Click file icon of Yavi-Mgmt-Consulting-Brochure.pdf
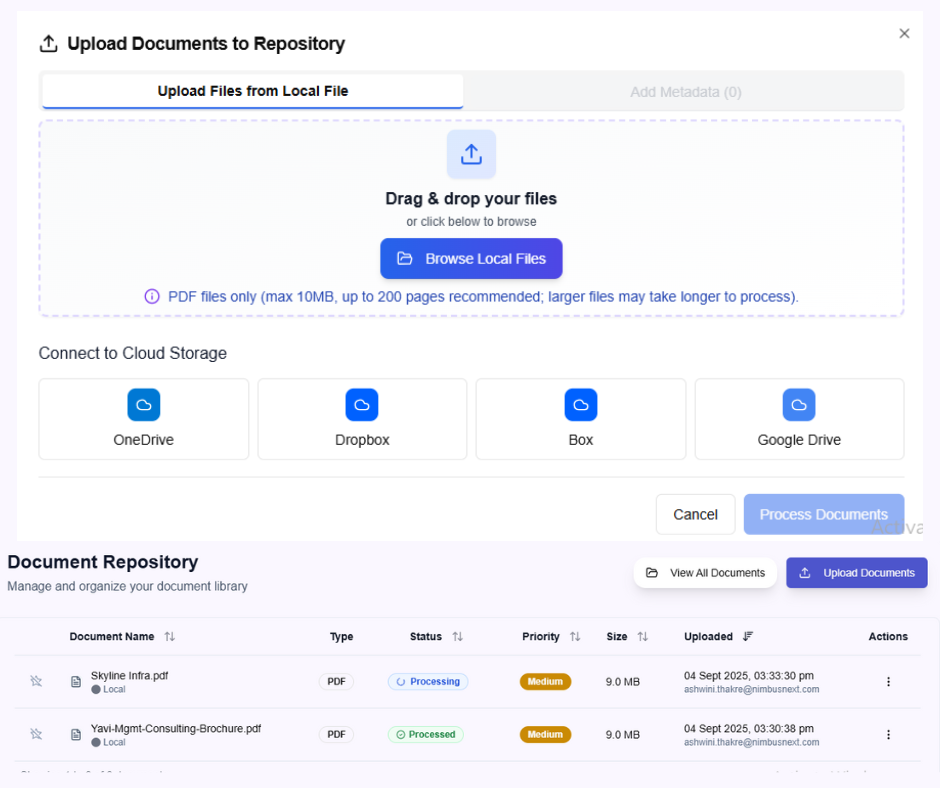 pos(76,734)
